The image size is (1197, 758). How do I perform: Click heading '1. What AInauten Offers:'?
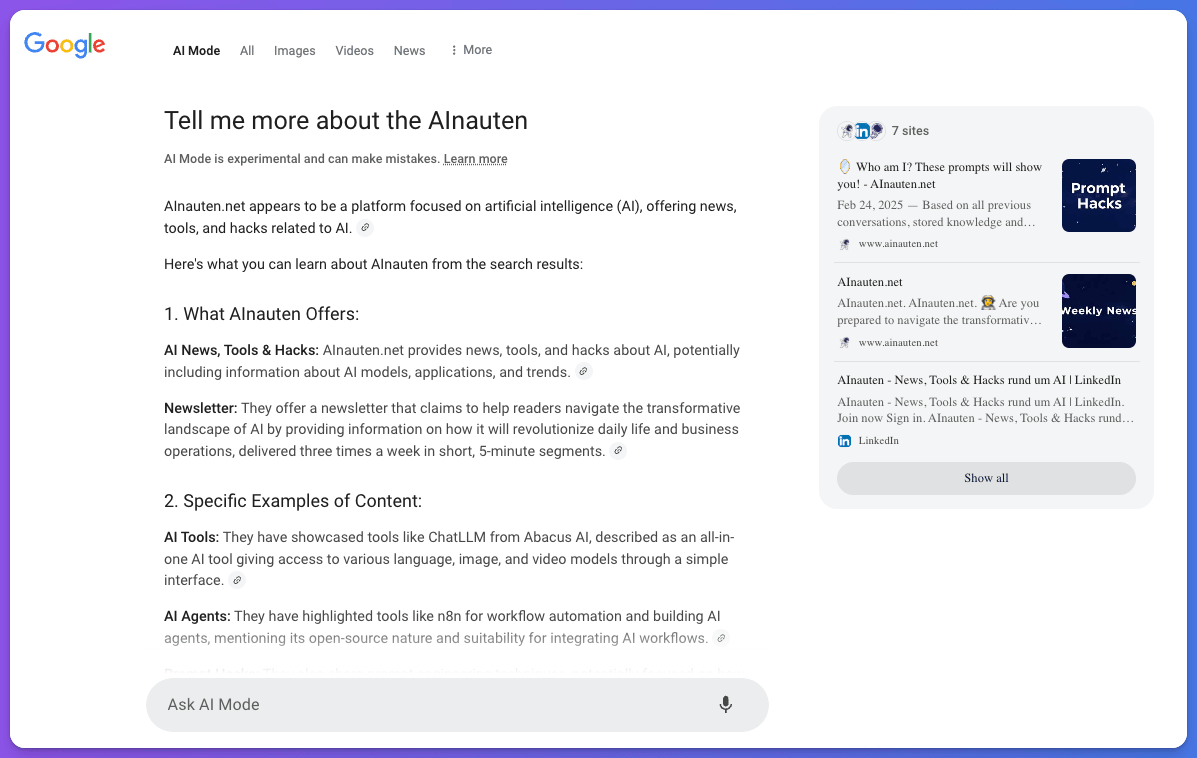261,314
